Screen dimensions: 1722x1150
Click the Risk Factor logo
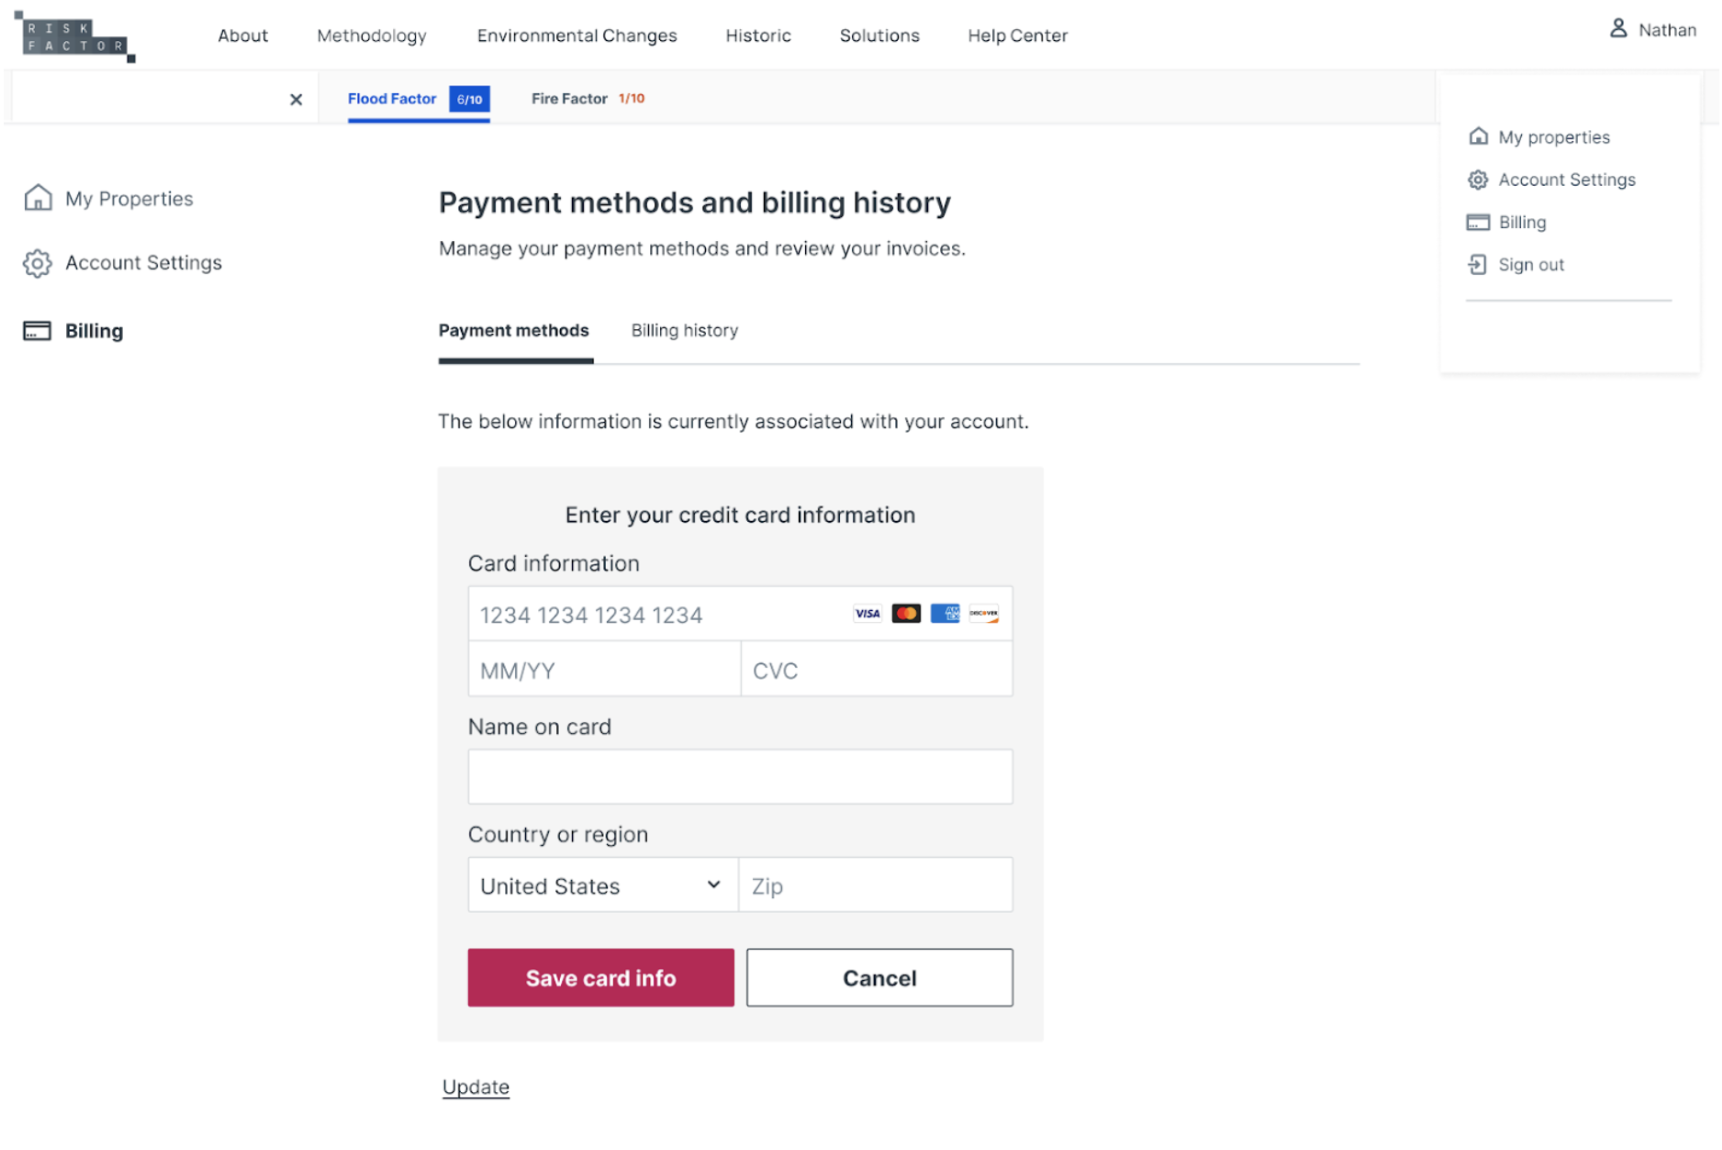75,37
